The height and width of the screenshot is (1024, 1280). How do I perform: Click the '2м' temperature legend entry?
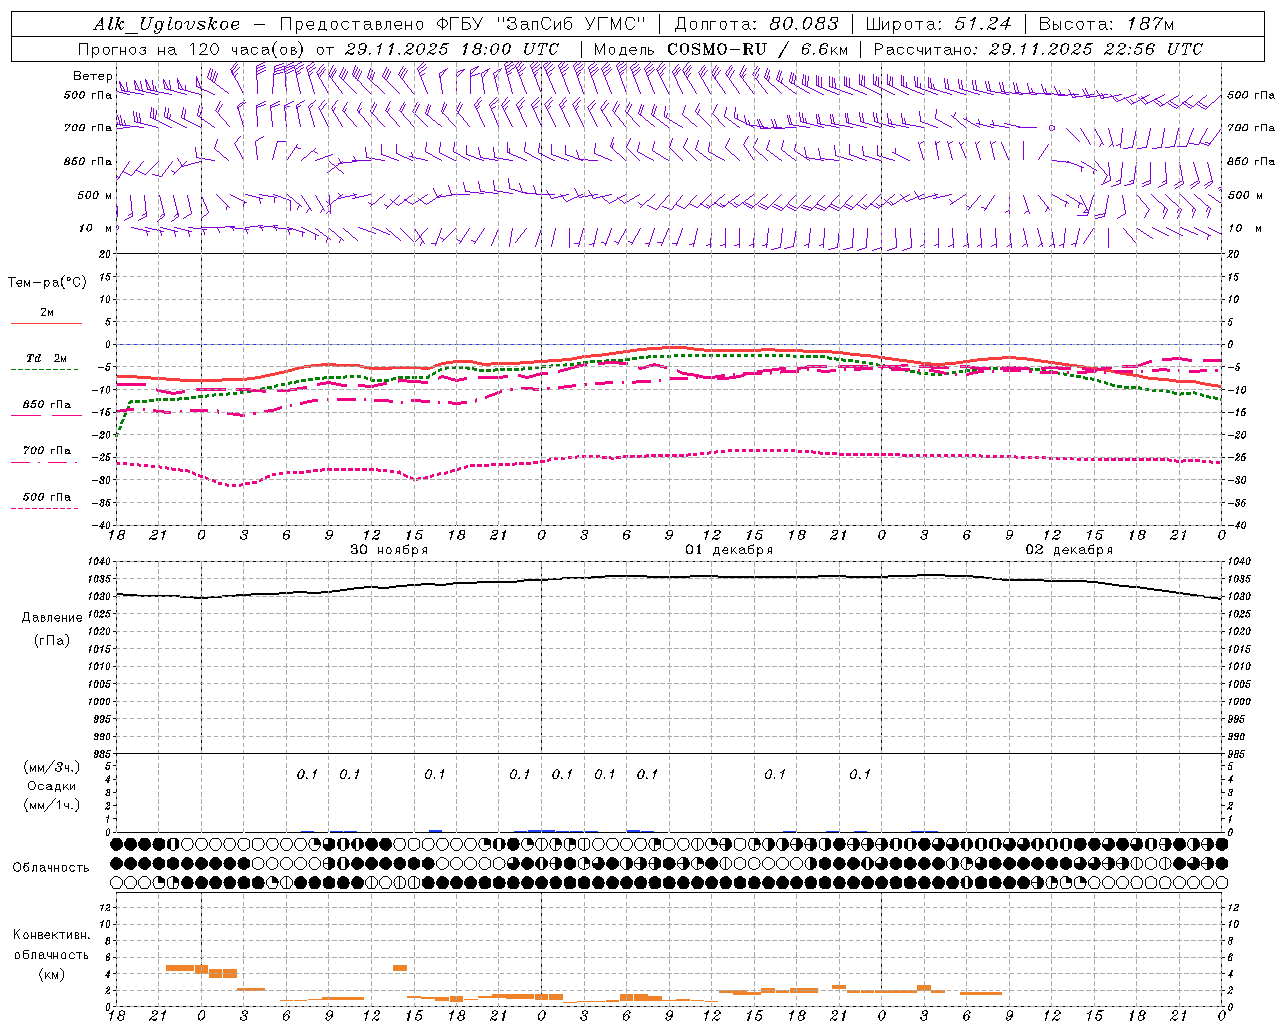(x=47, y=312)
